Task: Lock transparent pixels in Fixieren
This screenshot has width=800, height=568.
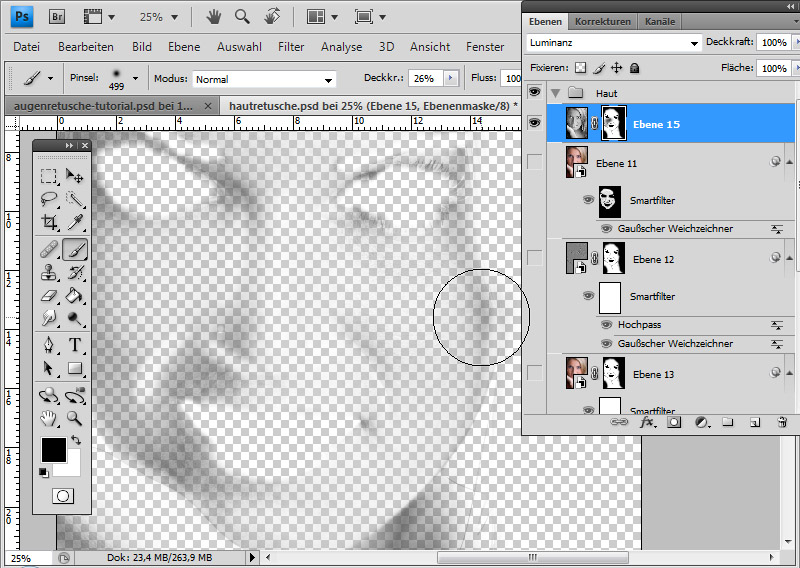Action: click(x=581, y=68)
